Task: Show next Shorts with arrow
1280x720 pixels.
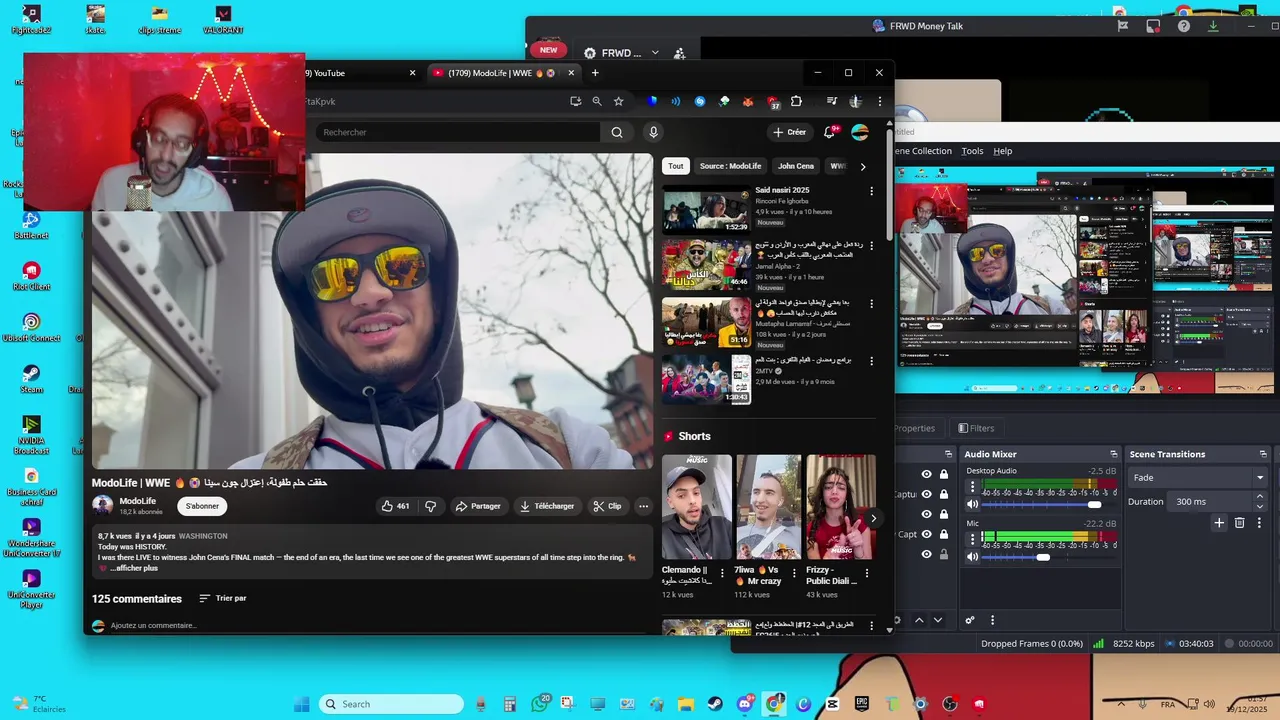Action: tap(873, 518)
